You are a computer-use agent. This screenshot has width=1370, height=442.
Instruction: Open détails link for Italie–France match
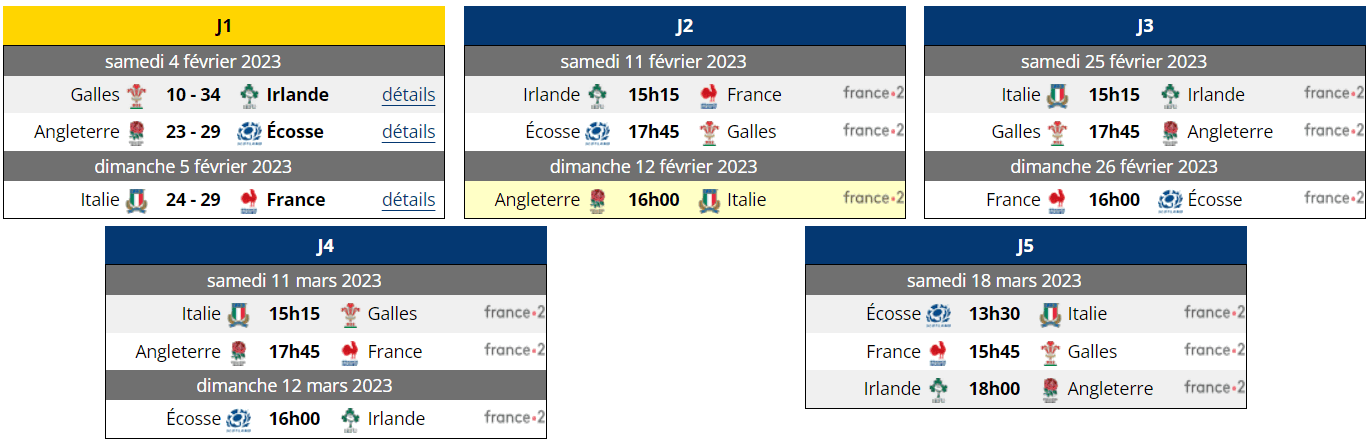(x=408, y=200)
